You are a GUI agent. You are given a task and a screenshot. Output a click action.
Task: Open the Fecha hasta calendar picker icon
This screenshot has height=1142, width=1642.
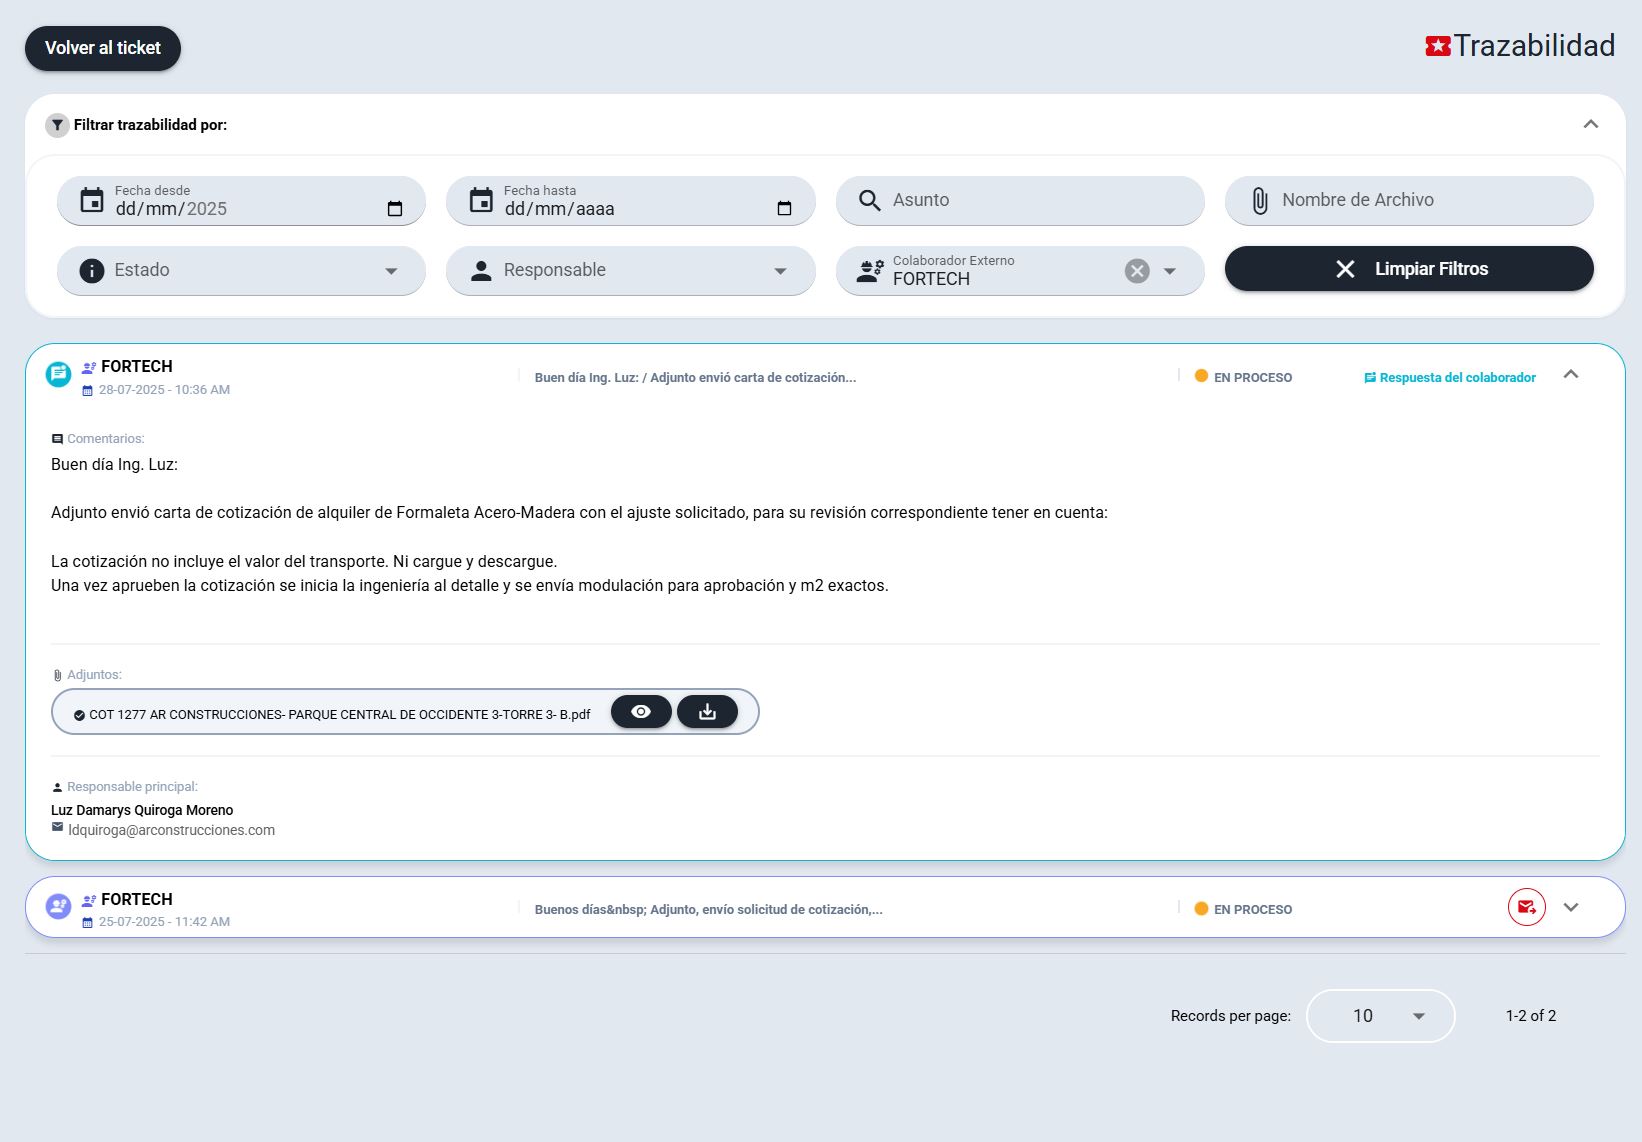point(784,209)
